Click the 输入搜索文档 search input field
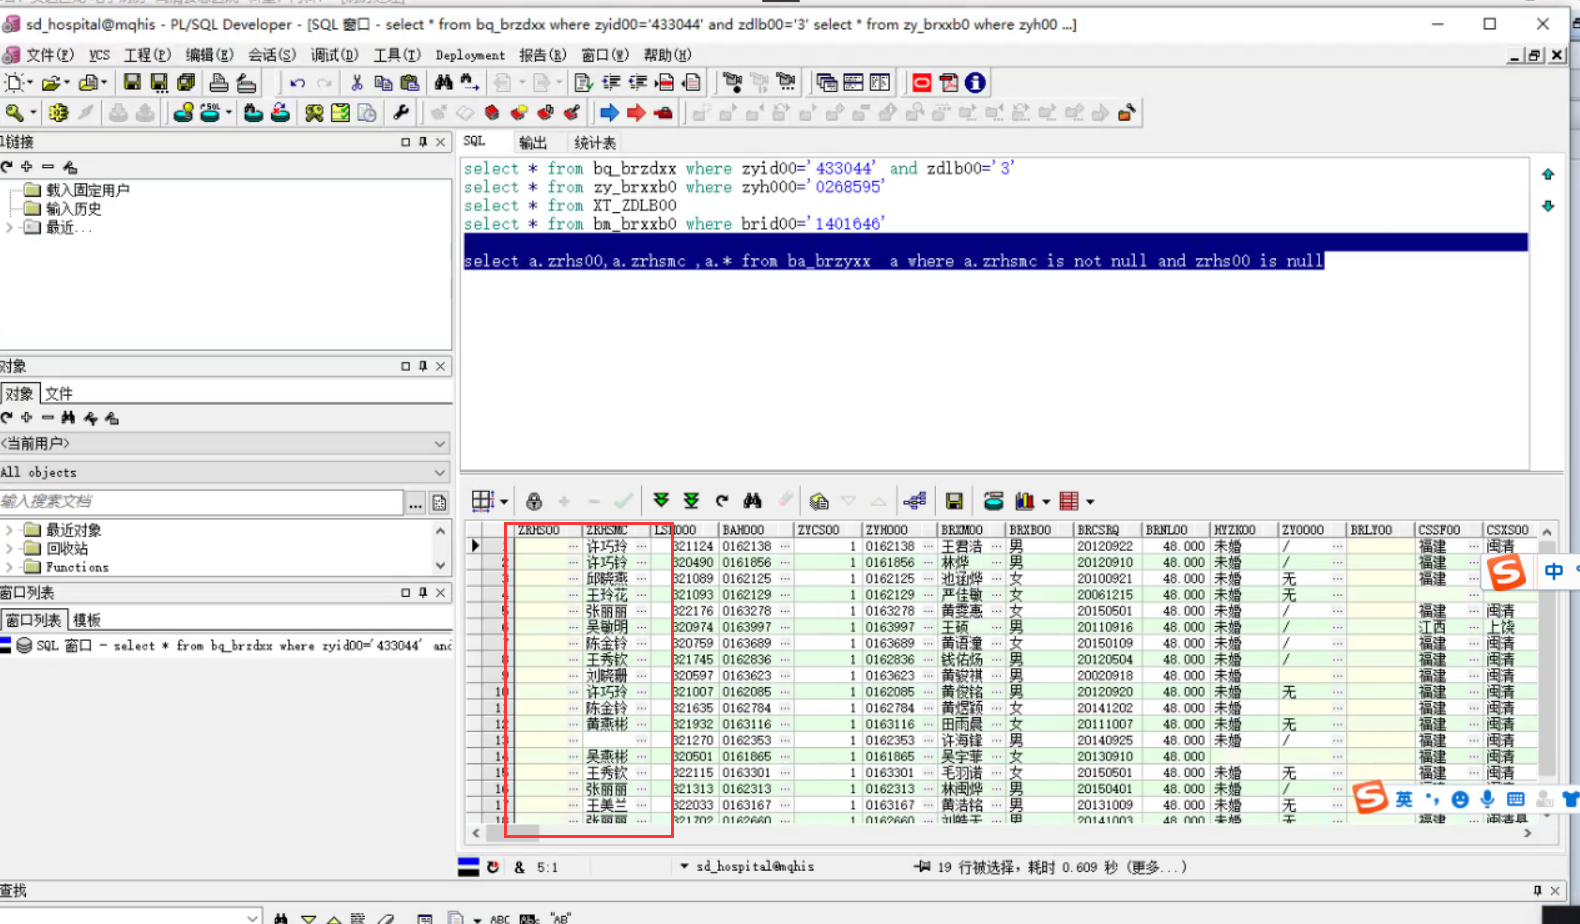 (x=200, y=502)
